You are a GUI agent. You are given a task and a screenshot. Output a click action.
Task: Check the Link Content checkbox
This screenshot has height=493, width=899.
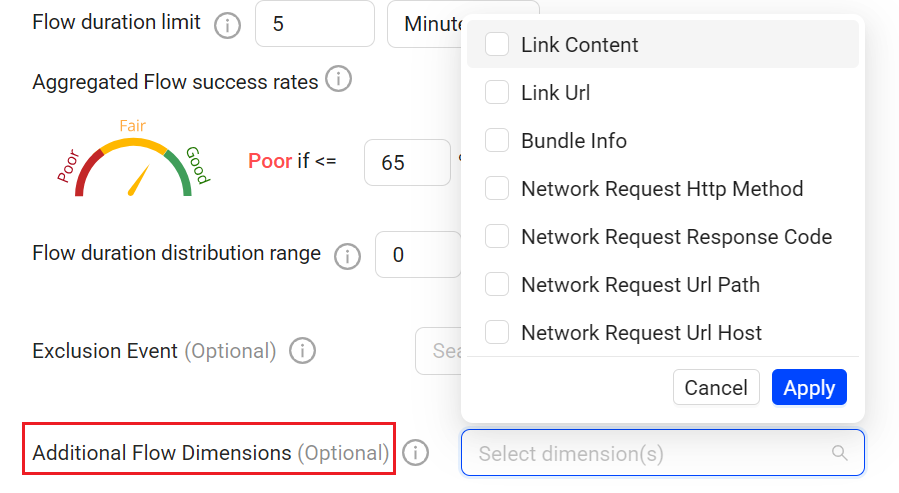point(497,45)
